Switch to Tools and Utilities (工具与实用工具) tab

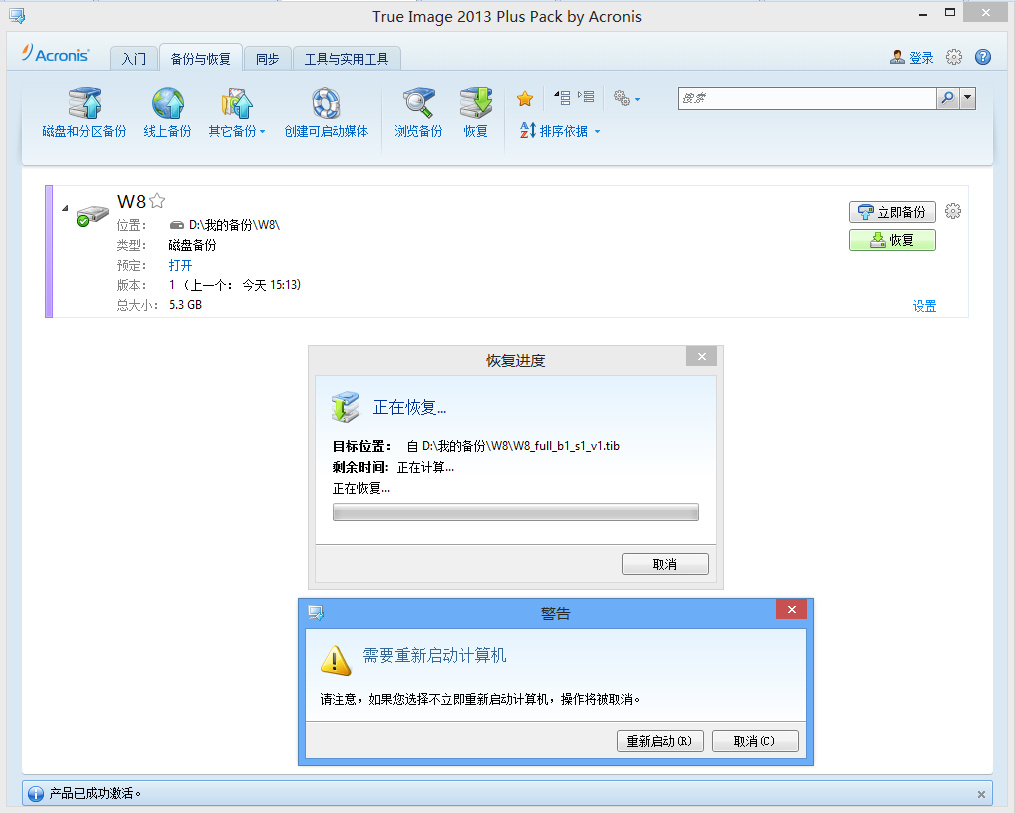(346, 59)
